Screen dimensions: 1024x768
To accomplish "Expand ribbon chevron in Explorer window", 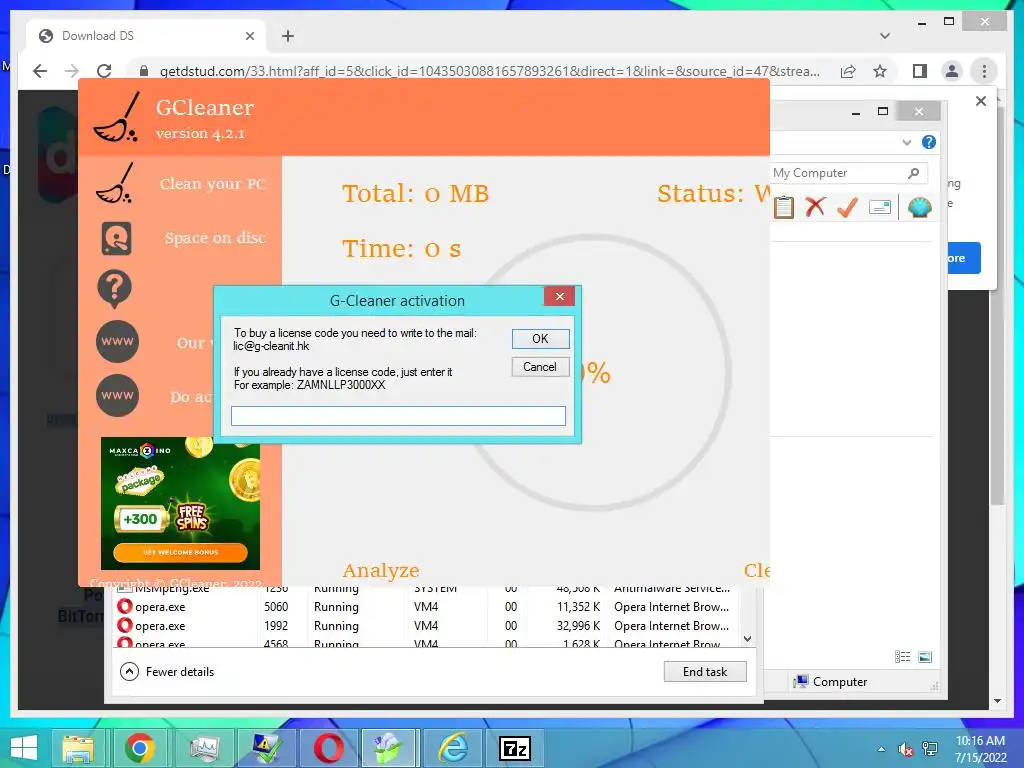I will click(x=906, y=142).
